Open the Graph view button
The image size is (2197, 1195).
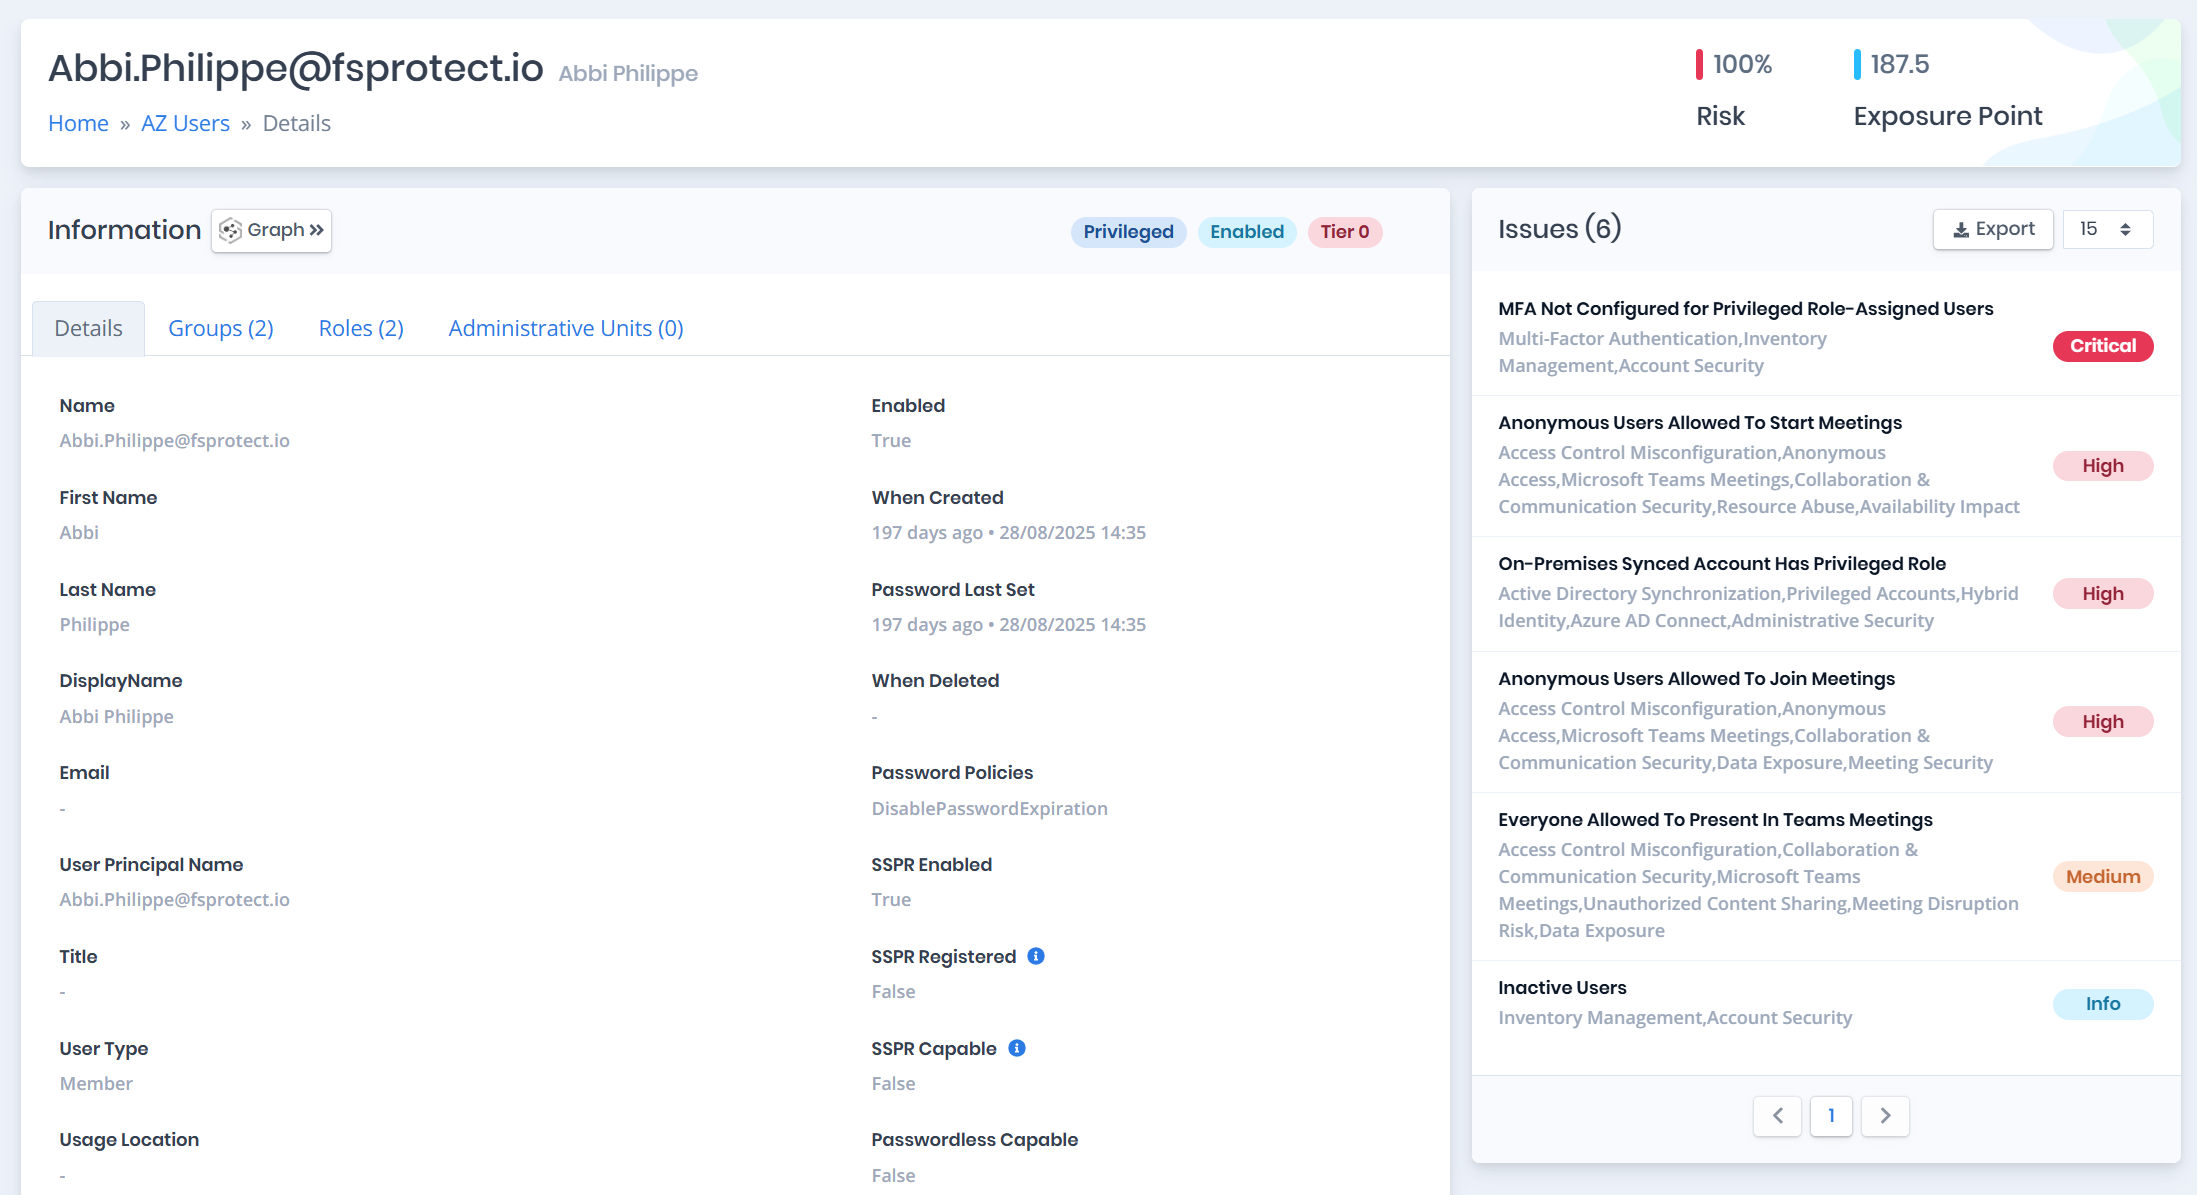coord(271,230)
